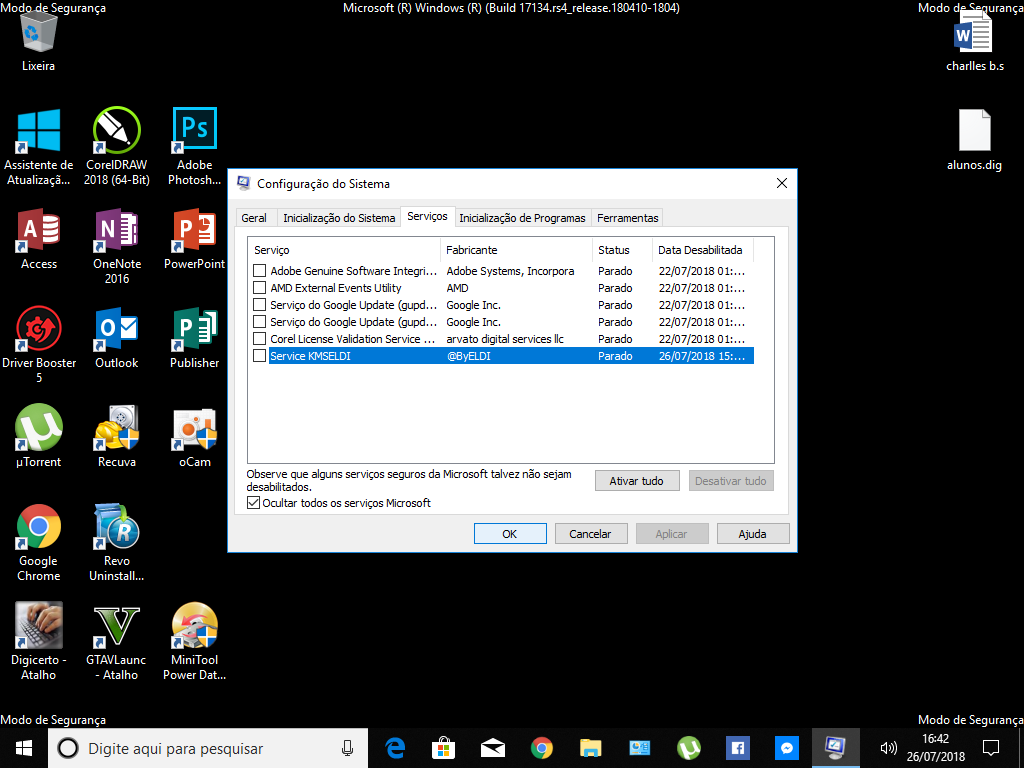
Task: Launch Driver Booster 5 shortcut
Action: click(39, 345)
